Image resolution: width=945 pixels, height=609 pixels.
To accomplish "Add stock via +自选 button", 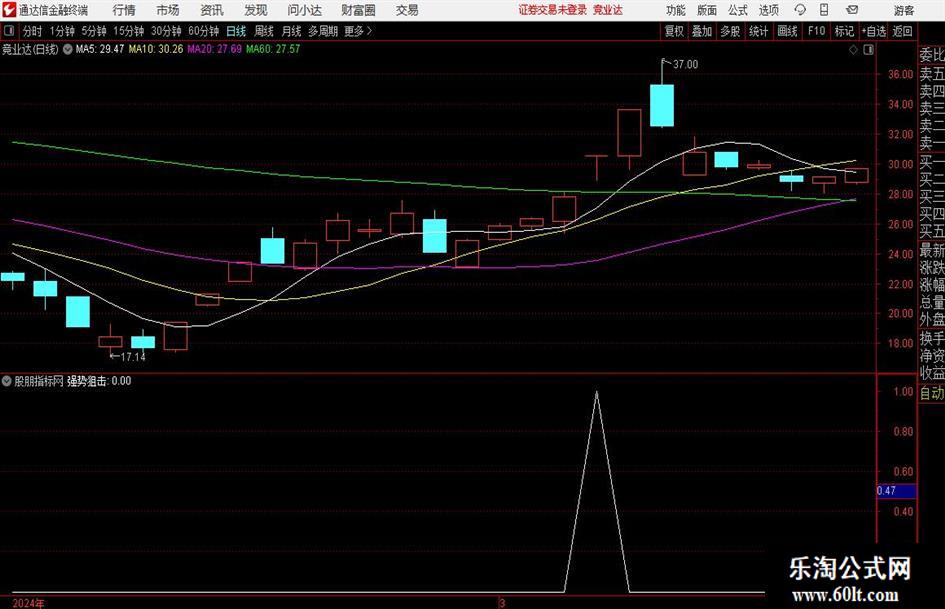I will pyautogui.click(x=873, y=31).
